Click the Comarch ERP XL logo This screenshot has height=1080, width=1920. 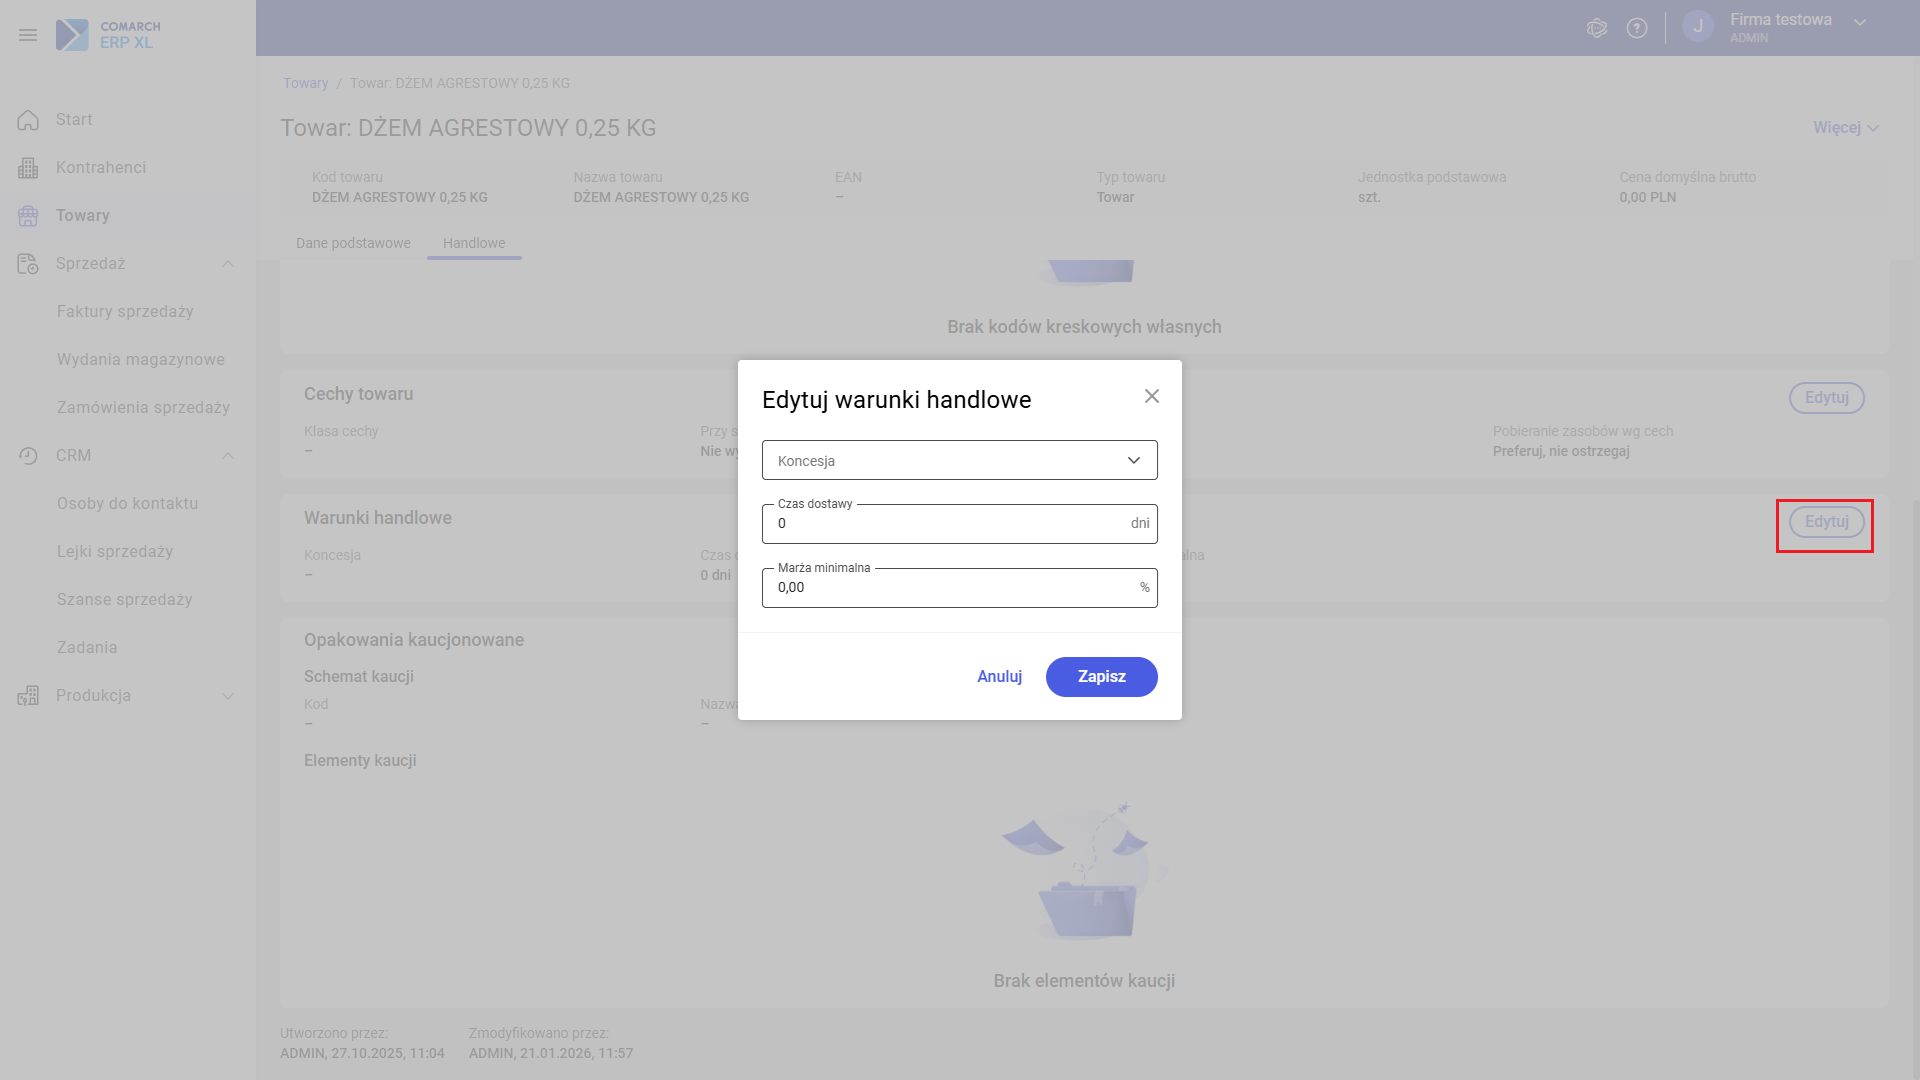108,35
